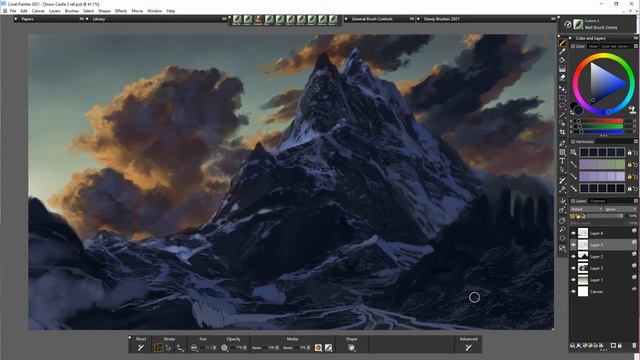Open the Size brush control icon
The width and height of the screenshot is (640, 360).
coord(194,348)
